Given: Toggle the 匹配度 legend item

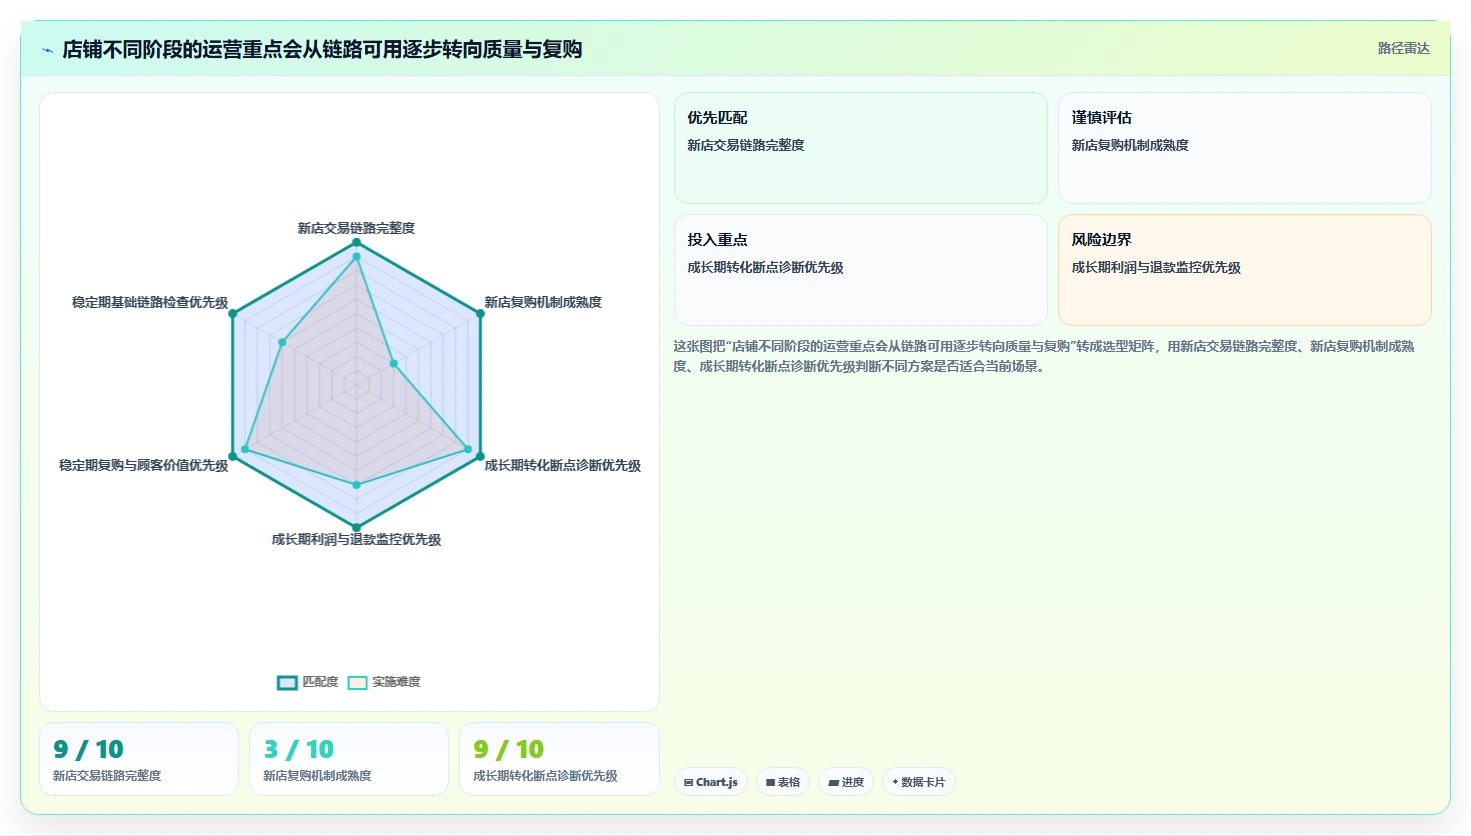Looking at the screenshot, I should [308, 682].
